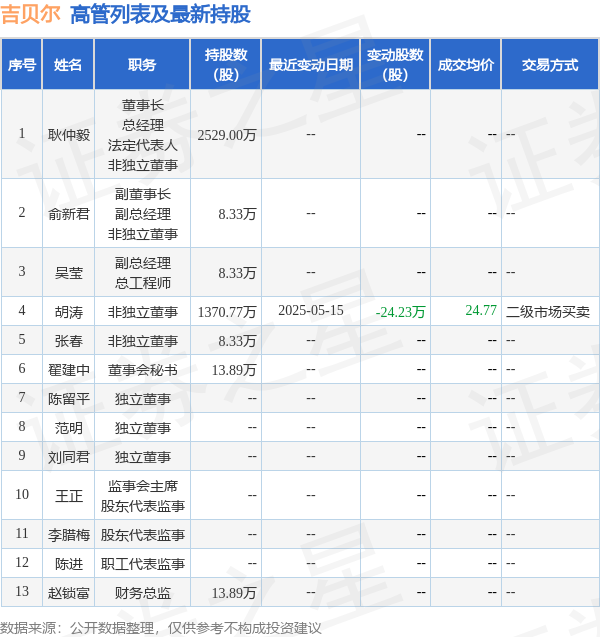Click the 1370.77万 shareholding value
The height and width of the screenshot is (637, 600).
click(x=227, y=312)
